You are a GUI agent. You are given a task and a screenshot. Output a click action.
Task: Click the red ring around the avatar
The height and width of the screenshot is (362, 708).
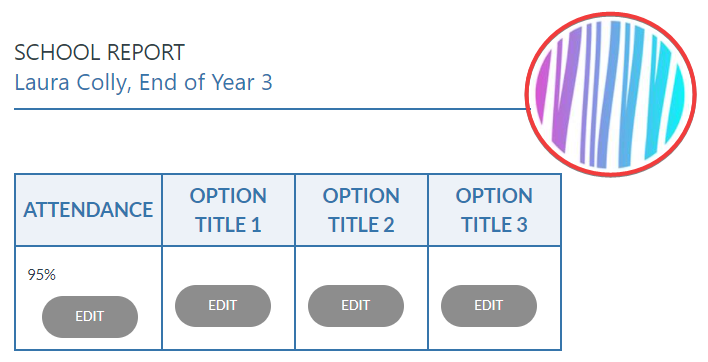coord(611,14)
